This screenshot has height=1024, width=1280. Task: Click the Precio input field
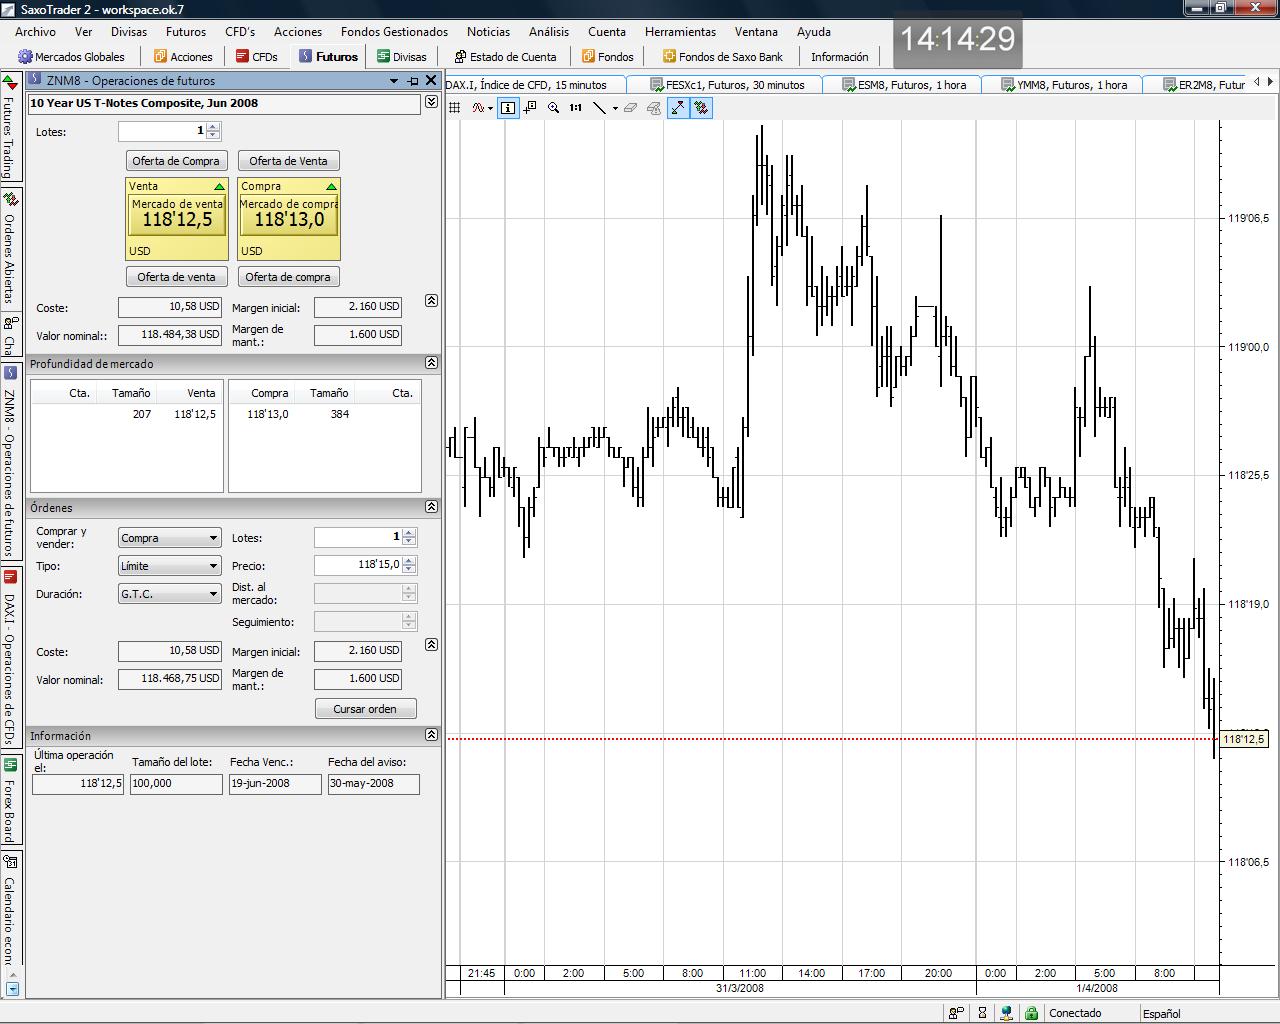[357, 565]
